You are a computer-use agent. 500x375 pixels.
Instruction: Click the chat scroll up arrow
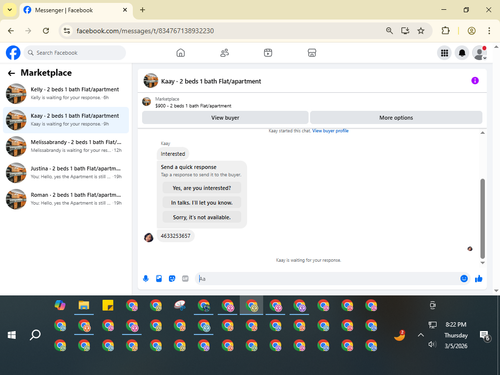(x=482, y=133)
